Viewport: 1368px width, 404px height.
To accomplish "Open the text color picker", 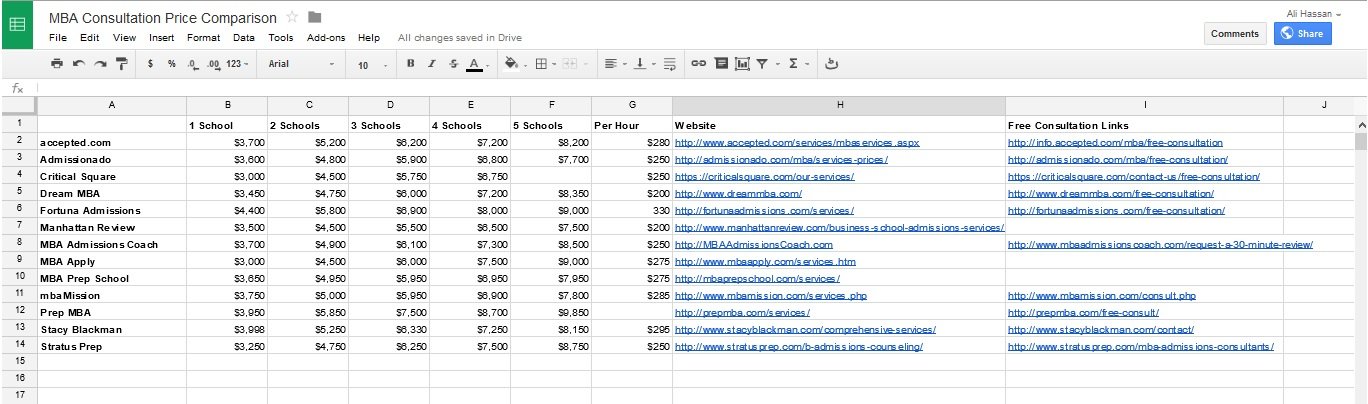I will 477,63.
